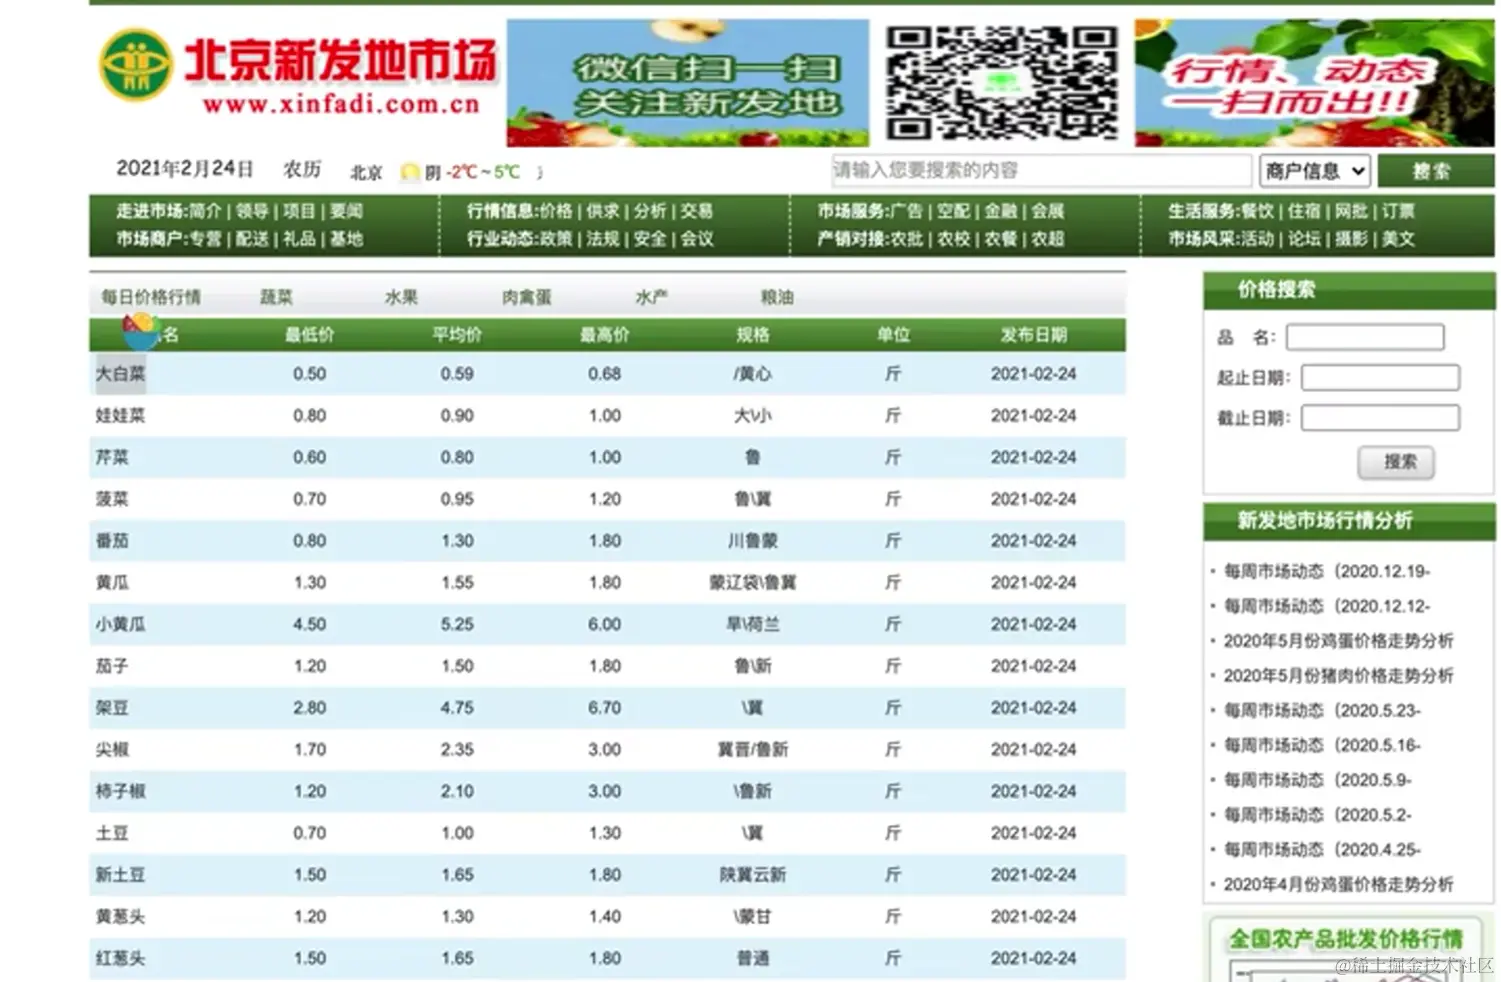Open 供求 link under 行情信息

603,211
